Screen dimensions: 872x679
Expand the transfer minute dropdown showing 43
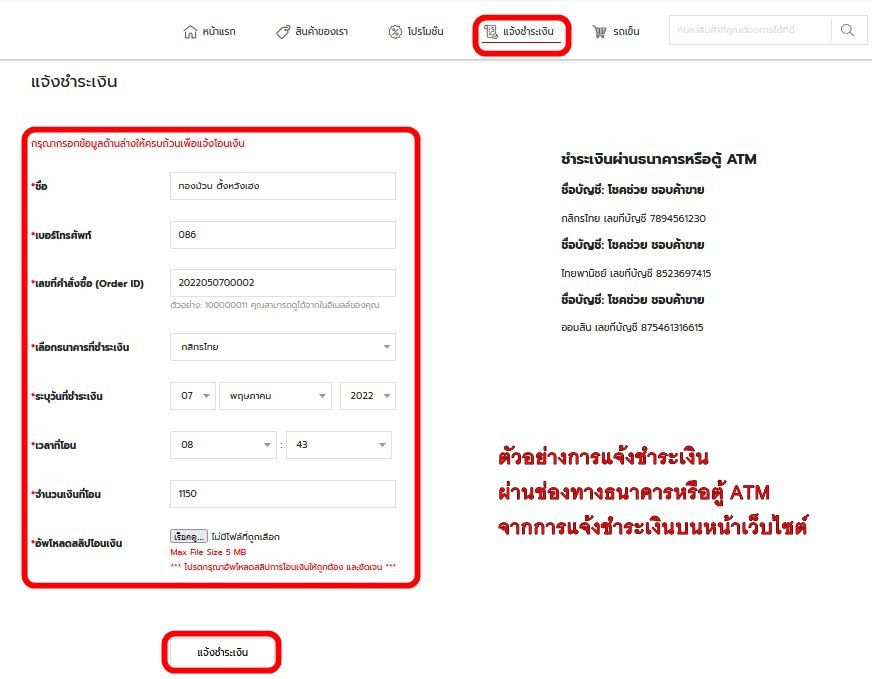[x=338, y=445]
